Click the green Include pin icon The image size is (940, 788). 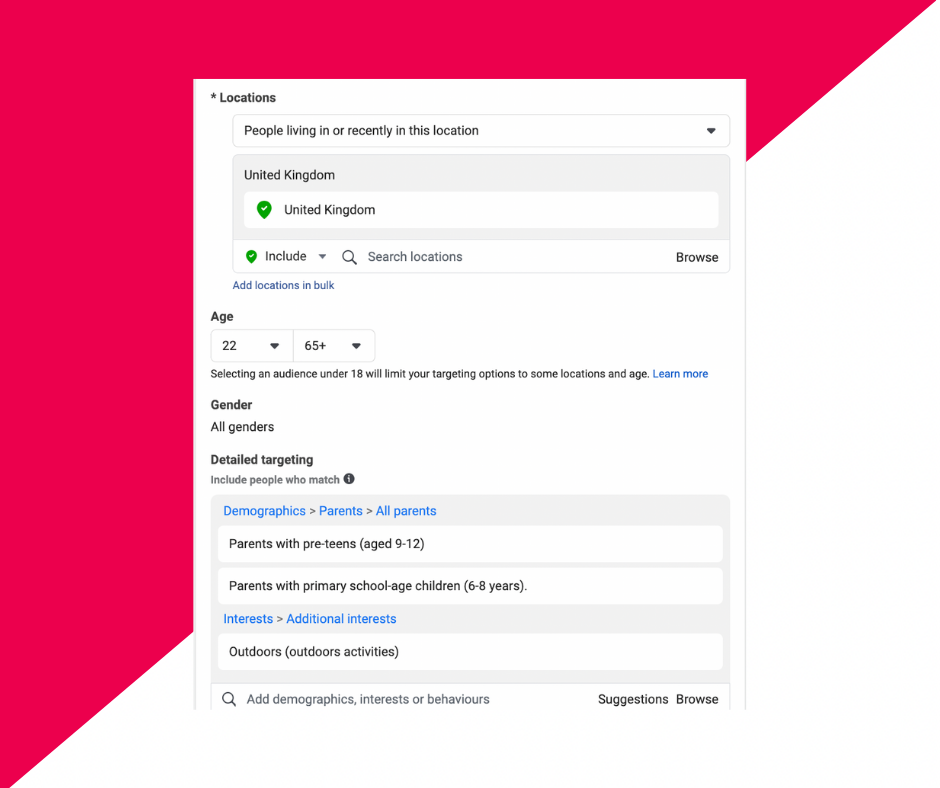point(251,257)
